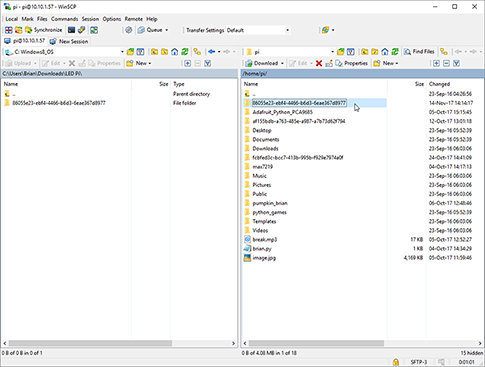Click the local panel Filter icon
485x367 pixels.
pos(140,52)
